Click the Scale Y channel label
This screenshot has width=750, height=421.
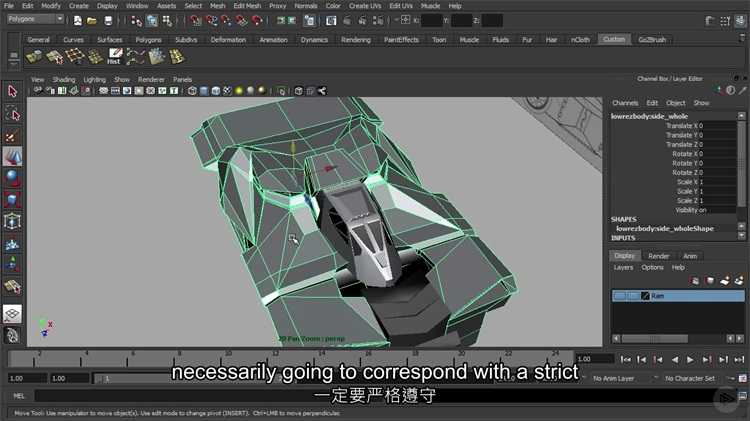687,191
